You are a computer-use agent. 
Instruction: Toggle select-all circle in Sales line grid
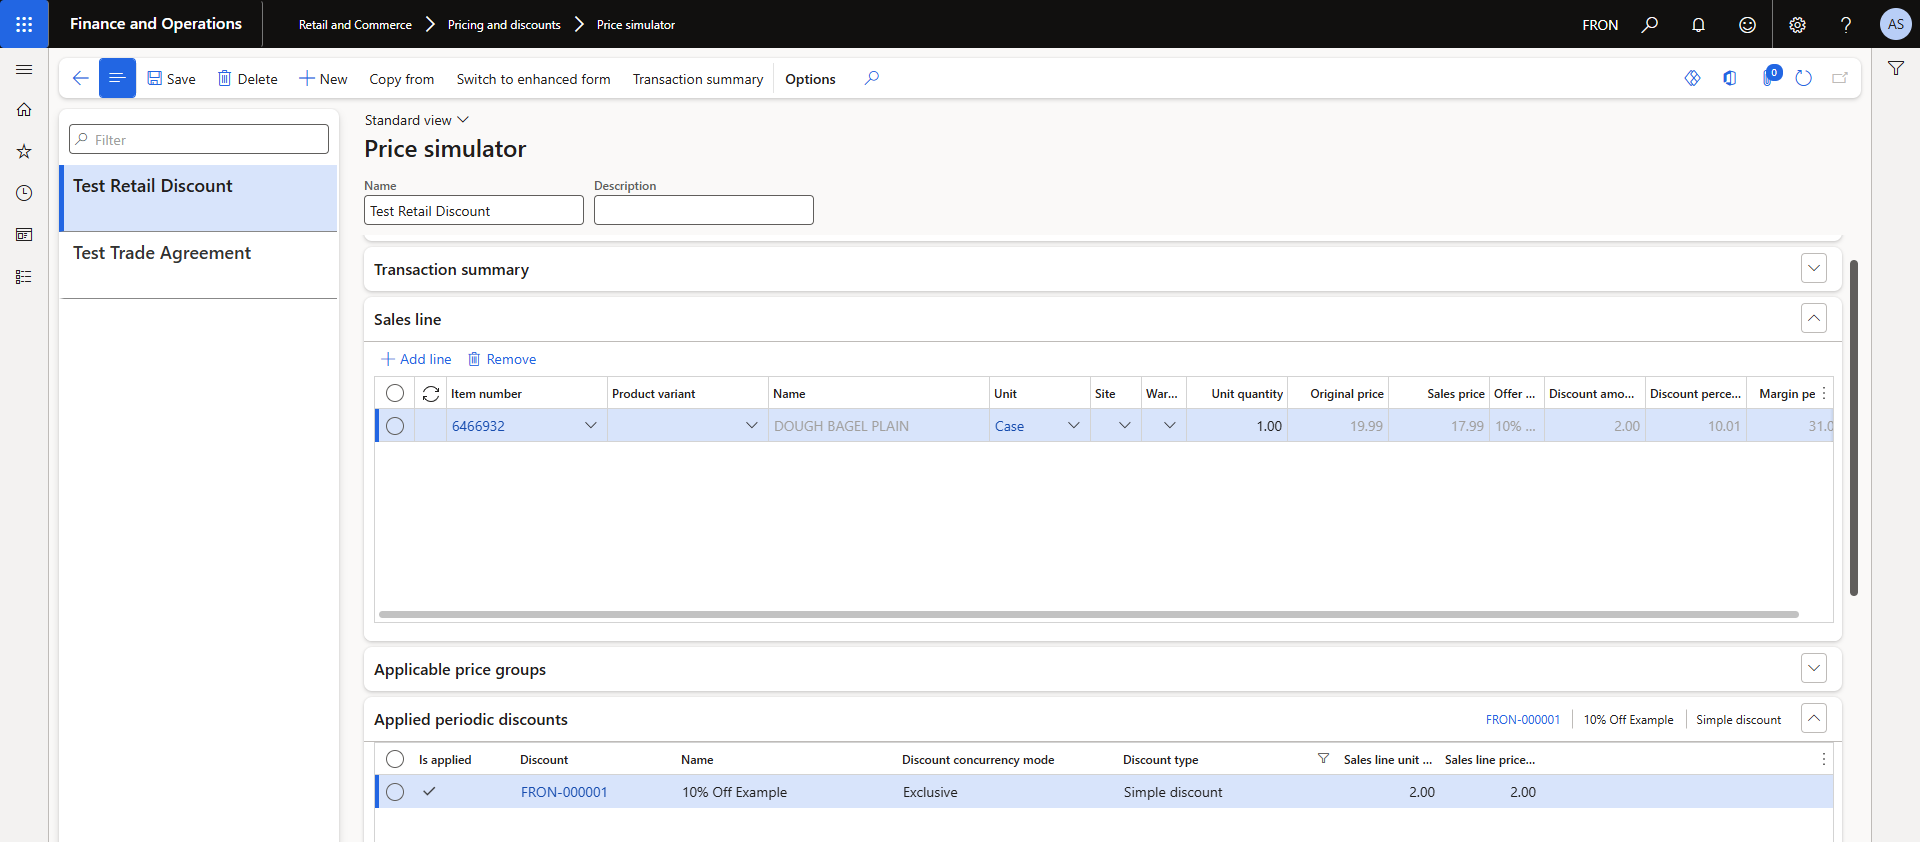point(395,394)
